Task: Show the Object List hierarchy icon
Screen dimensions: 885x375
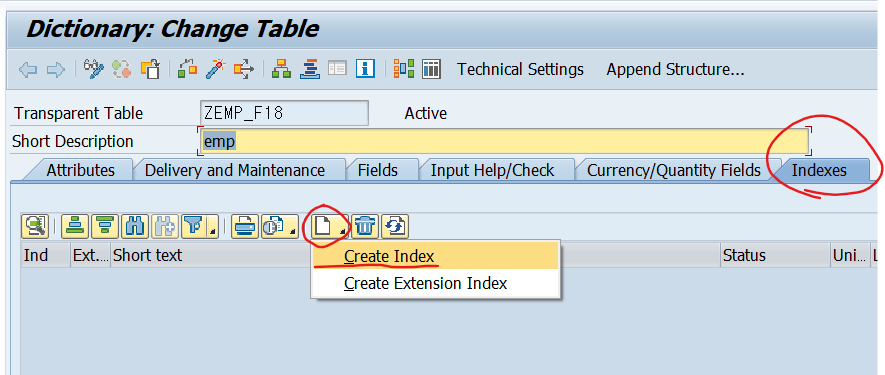Action: (x=281, y=69)
